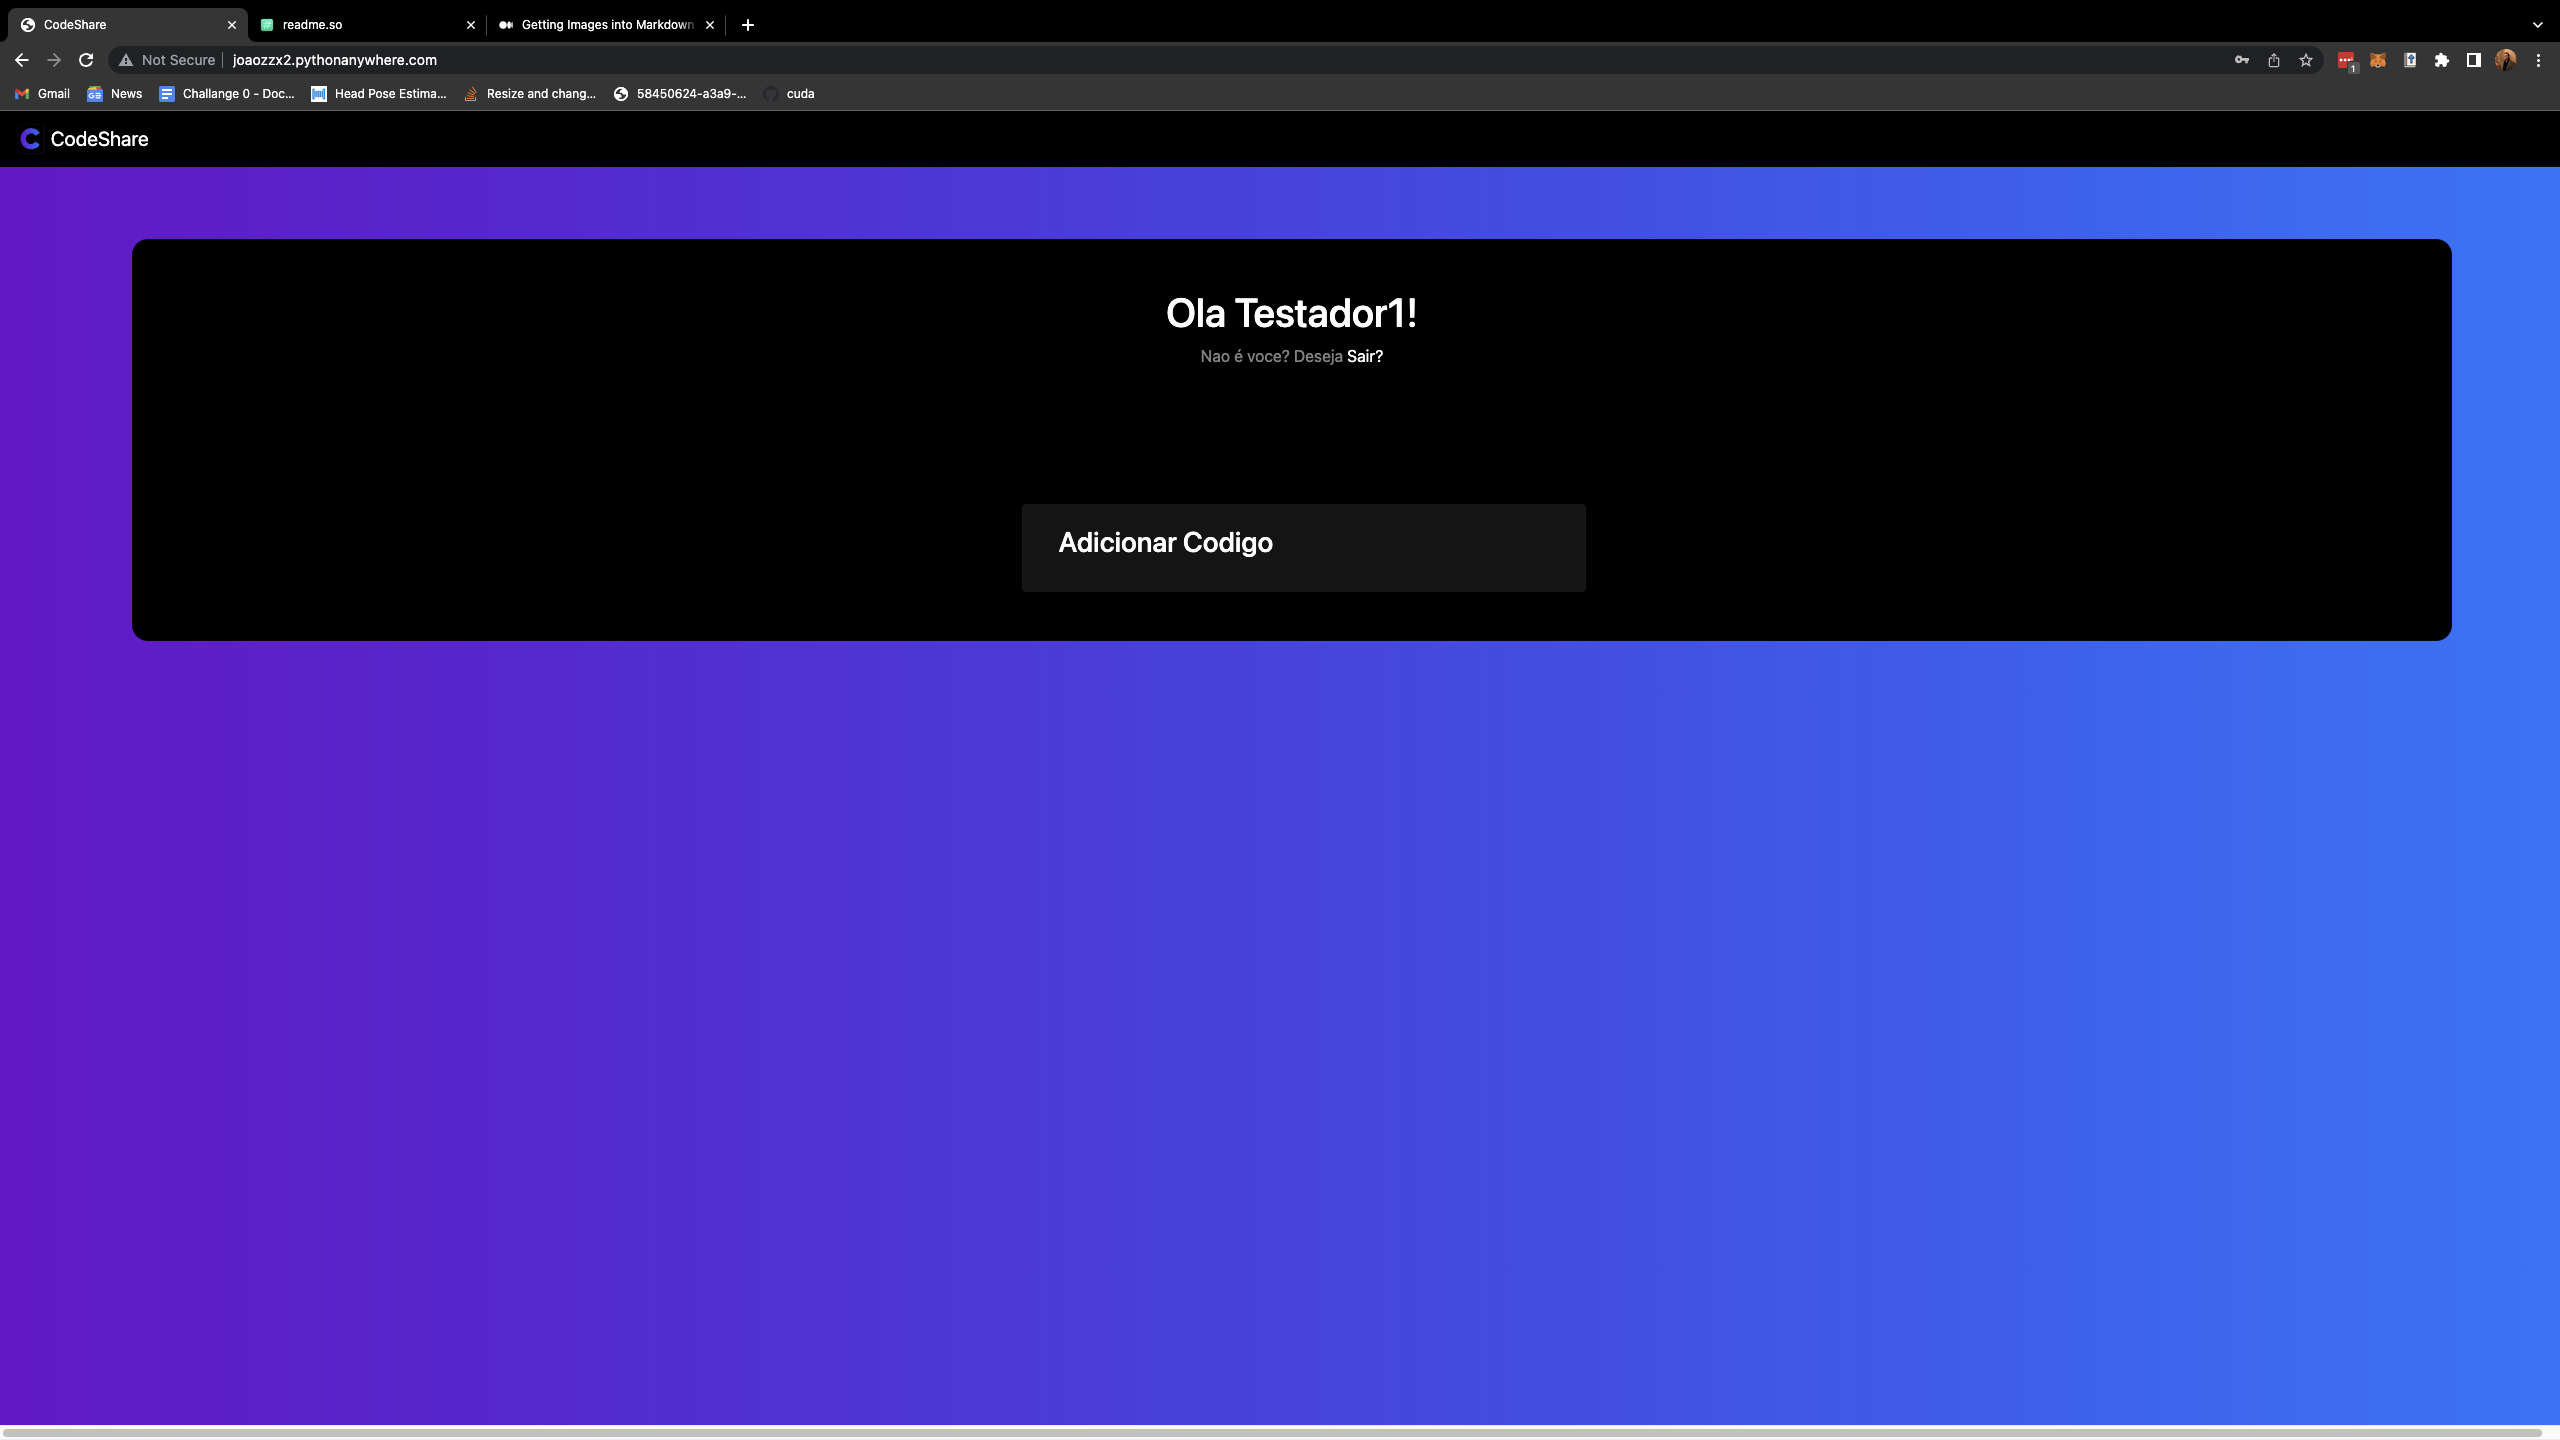Open the saved passwords key icon
The height and width of the screenshot is (1440, 2560).
pos(2241,60)
